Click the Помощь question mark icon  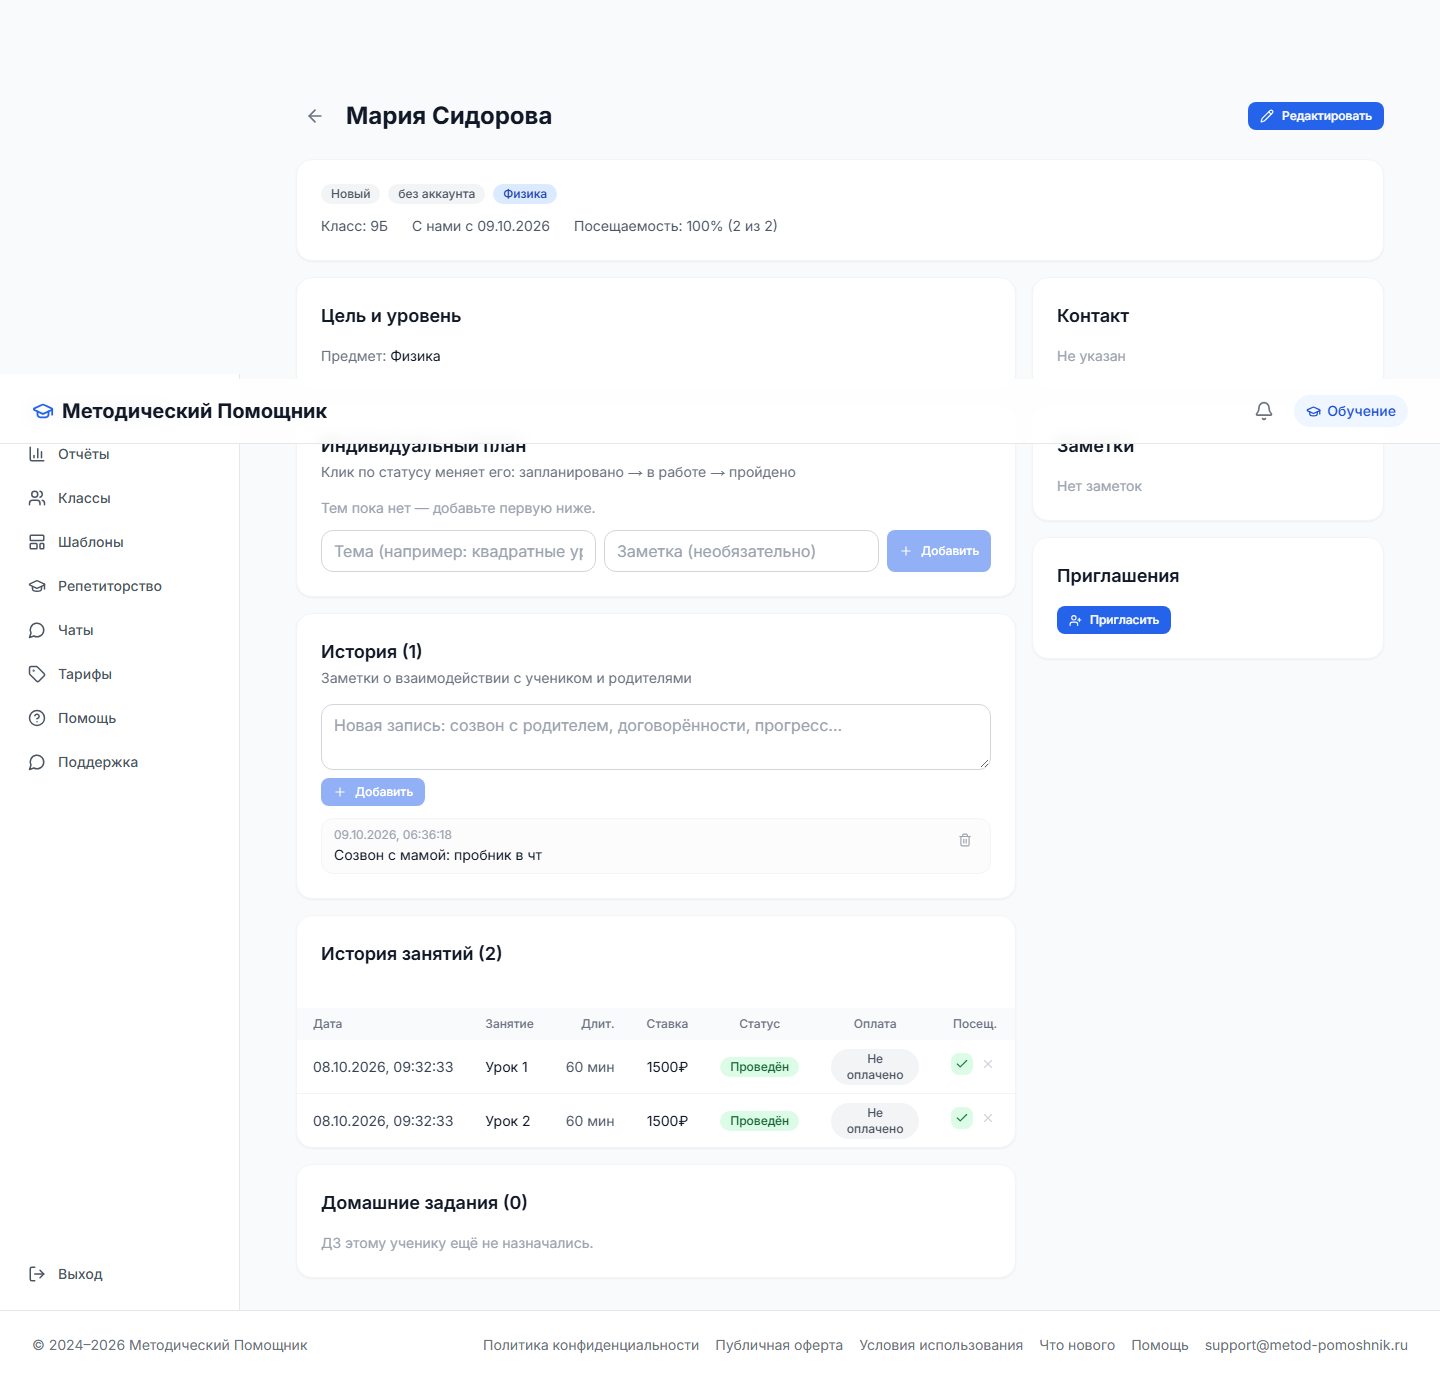[37, 718]
